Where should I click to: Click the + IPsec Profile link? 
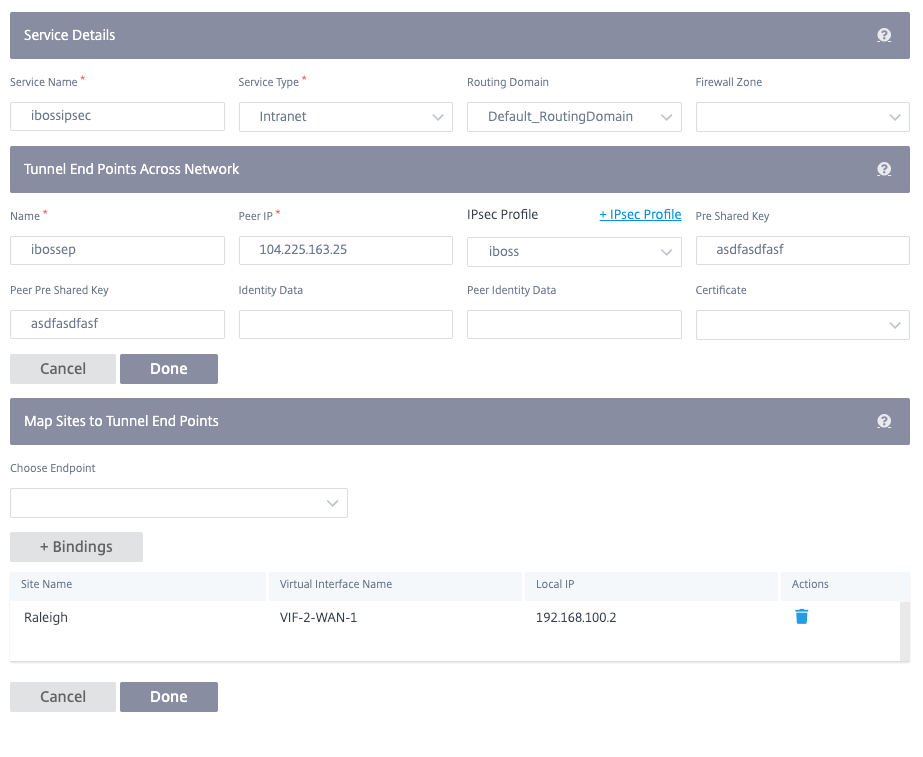point(640,215)
